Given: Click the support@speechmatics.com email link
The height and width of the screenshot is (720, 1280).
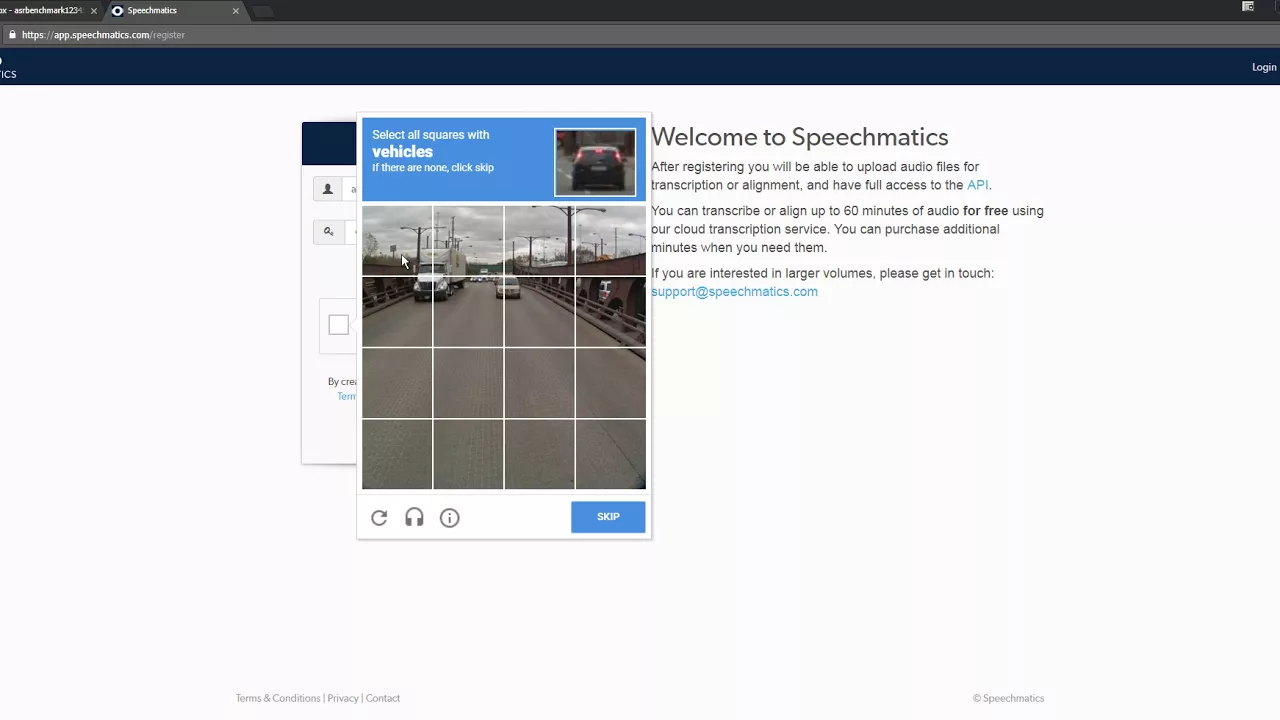Looking at the screenshot, I should pos(734,292).
